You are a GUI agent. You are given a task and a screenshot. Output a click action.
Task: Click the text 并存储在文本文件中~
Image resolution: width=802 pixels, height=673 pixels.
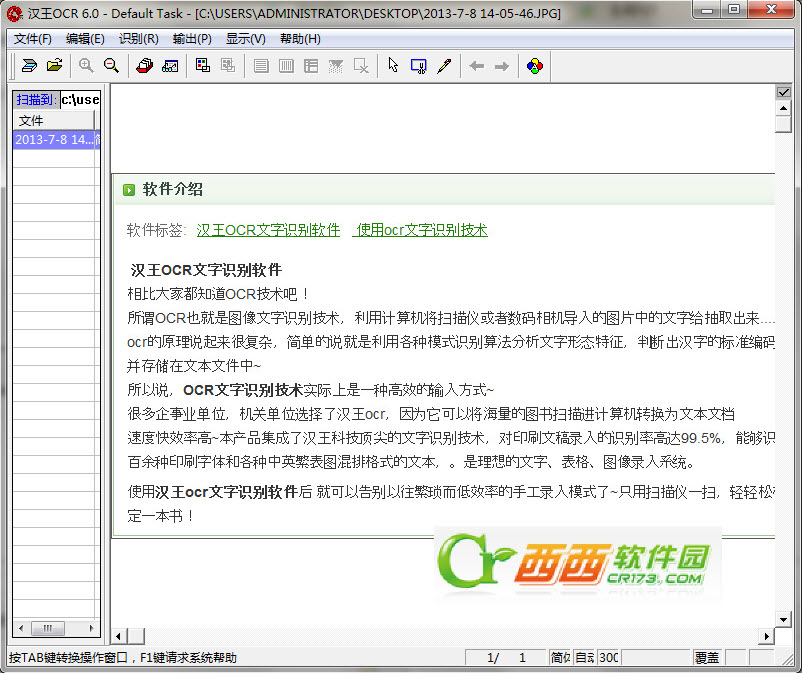pos(194,366)
